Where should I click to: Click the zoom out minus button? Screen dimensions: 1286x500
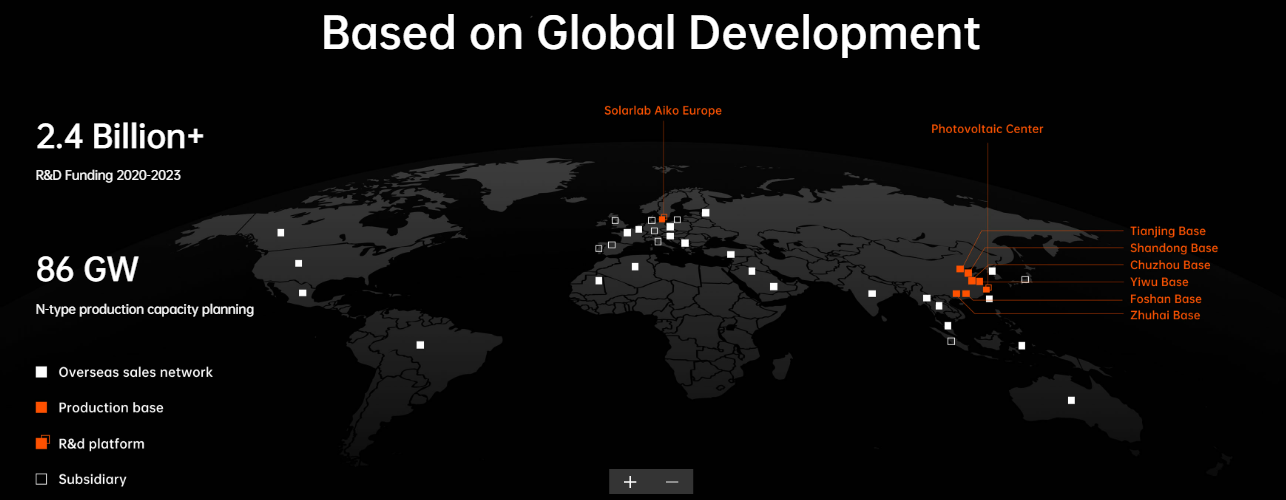[x=672, y=482]
